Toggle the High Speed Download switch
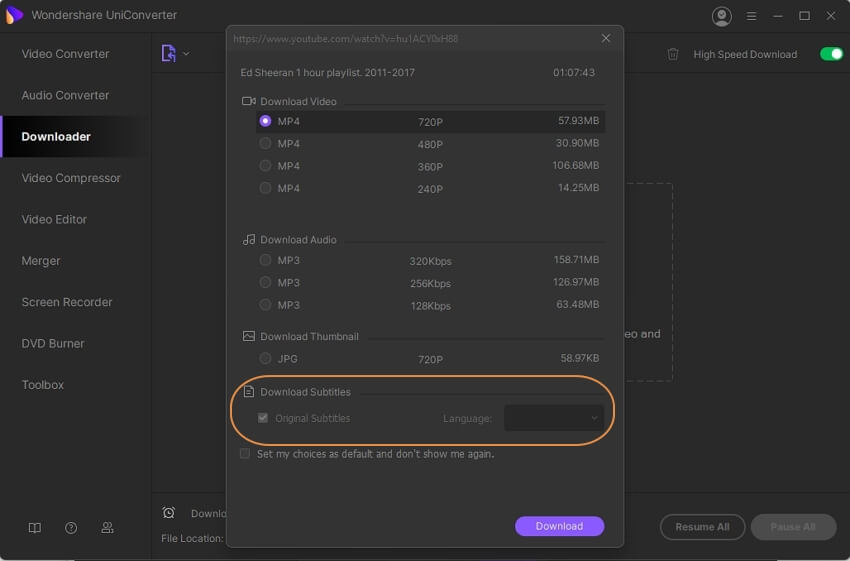Image resolution: width=850 pixels, height=561 pixels. coord(831,54)
